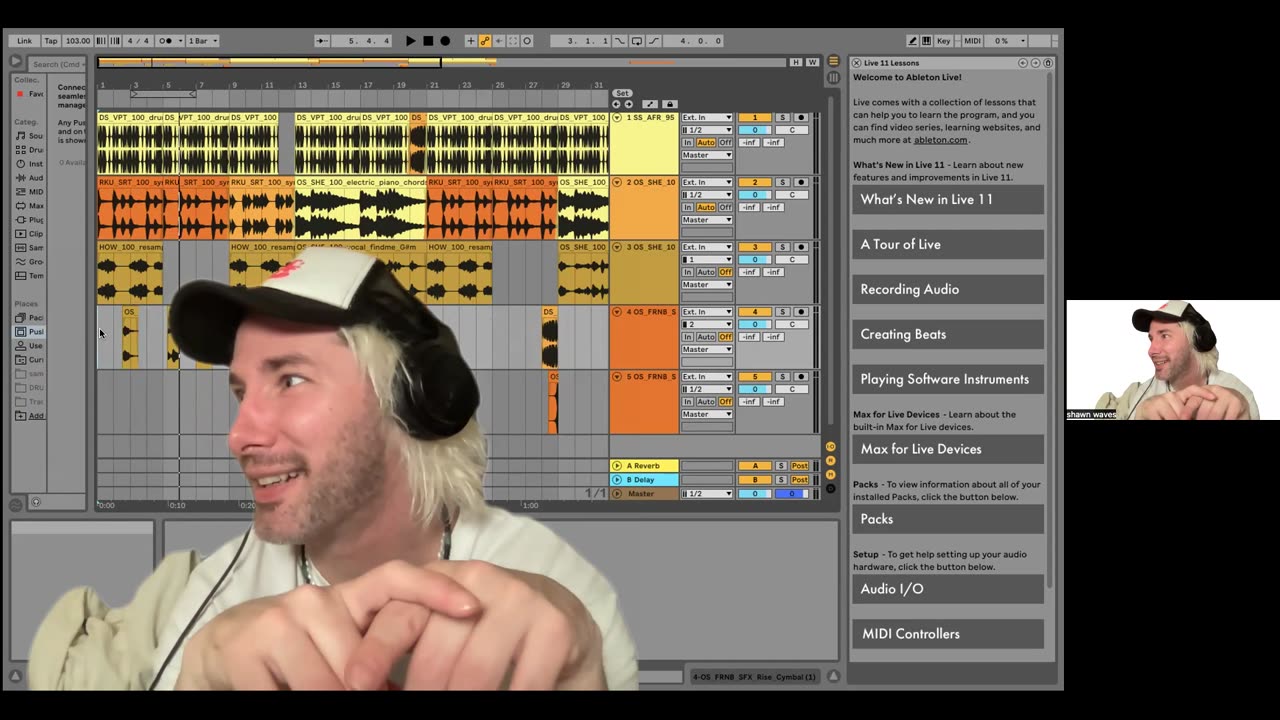Go to next lesson page arrow

click(x=1035, y=63)
